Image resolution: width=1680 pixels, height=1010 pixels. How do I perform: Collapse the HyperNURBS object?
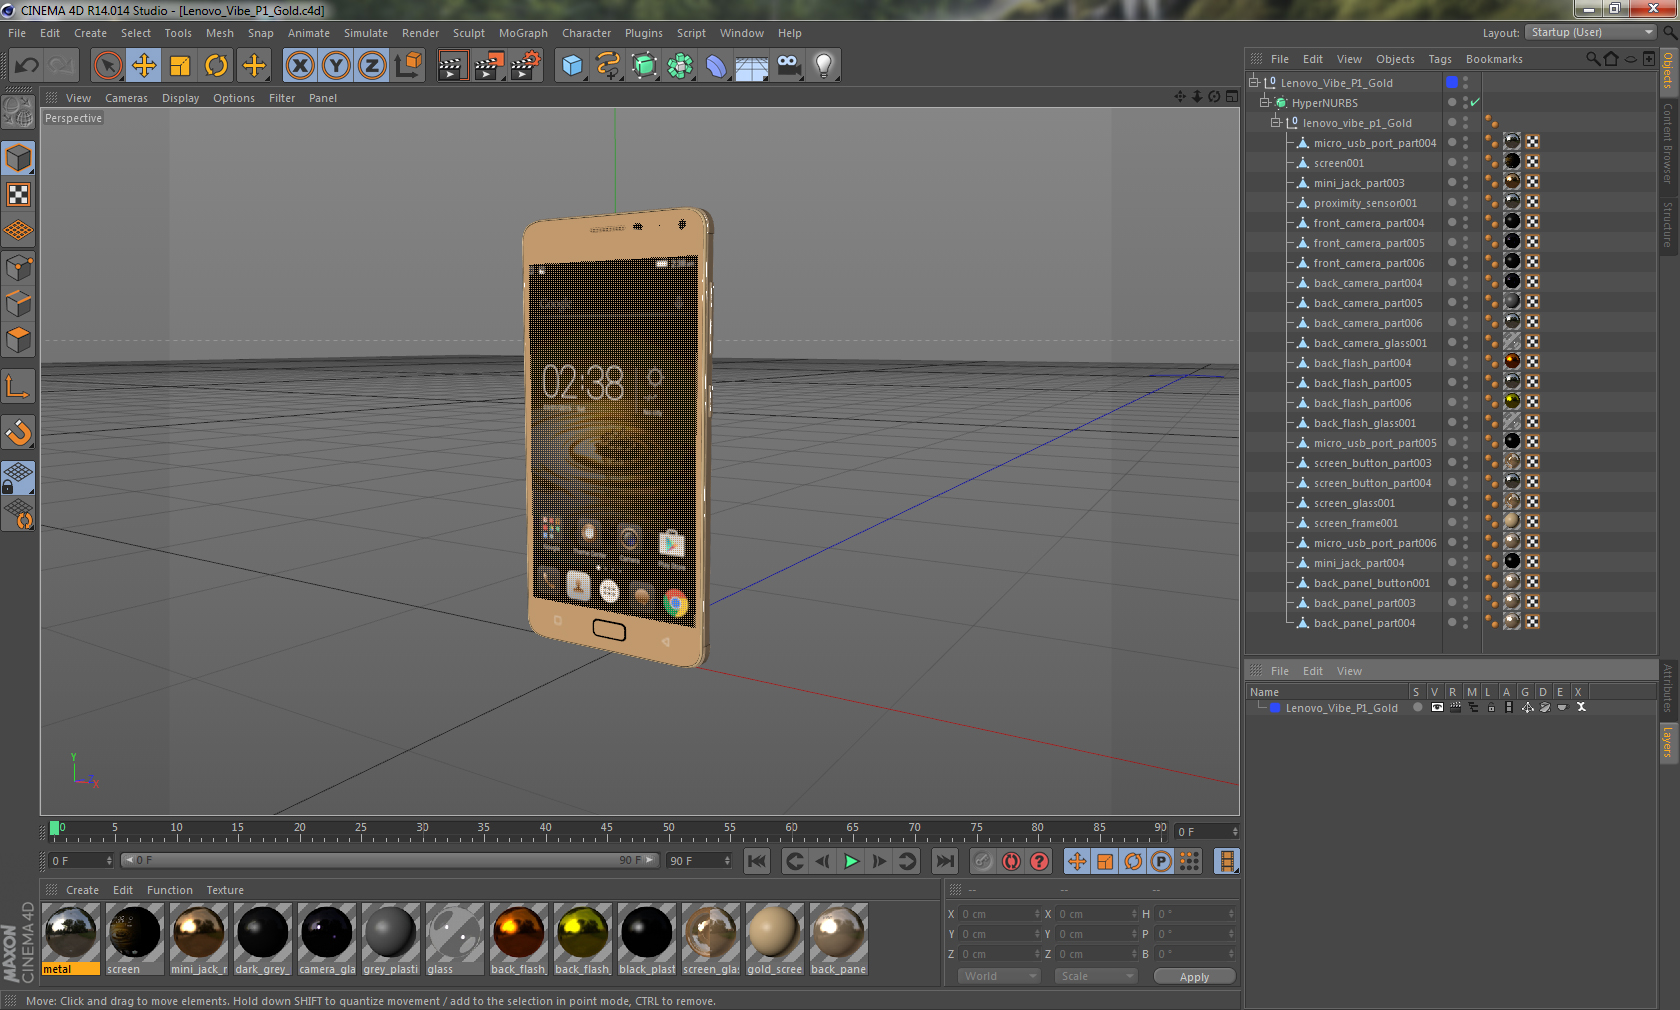(x=1265, y=102)
